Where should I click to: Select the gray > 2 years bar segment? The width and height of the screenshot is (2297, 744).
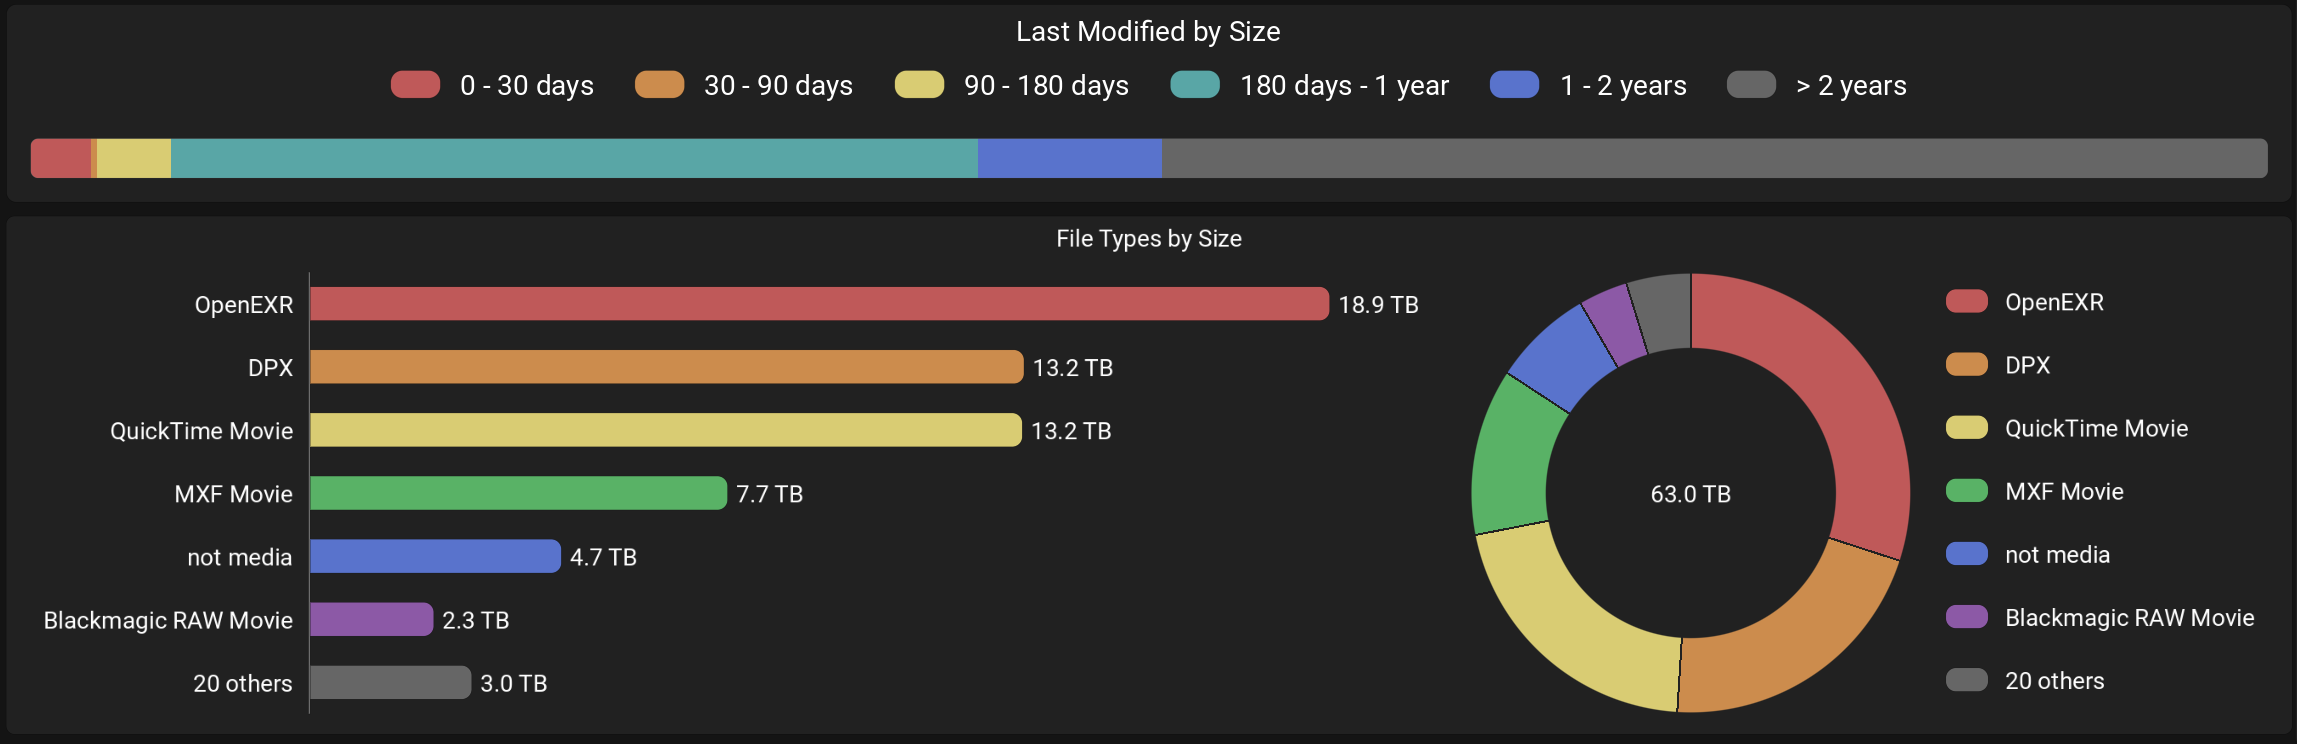click(1714, 158)
